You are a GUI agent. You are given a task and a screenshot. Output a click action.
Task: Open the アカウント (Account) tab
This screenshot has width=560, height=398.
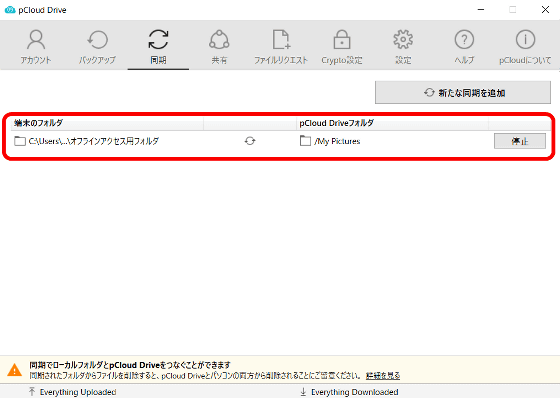(36, 46)
